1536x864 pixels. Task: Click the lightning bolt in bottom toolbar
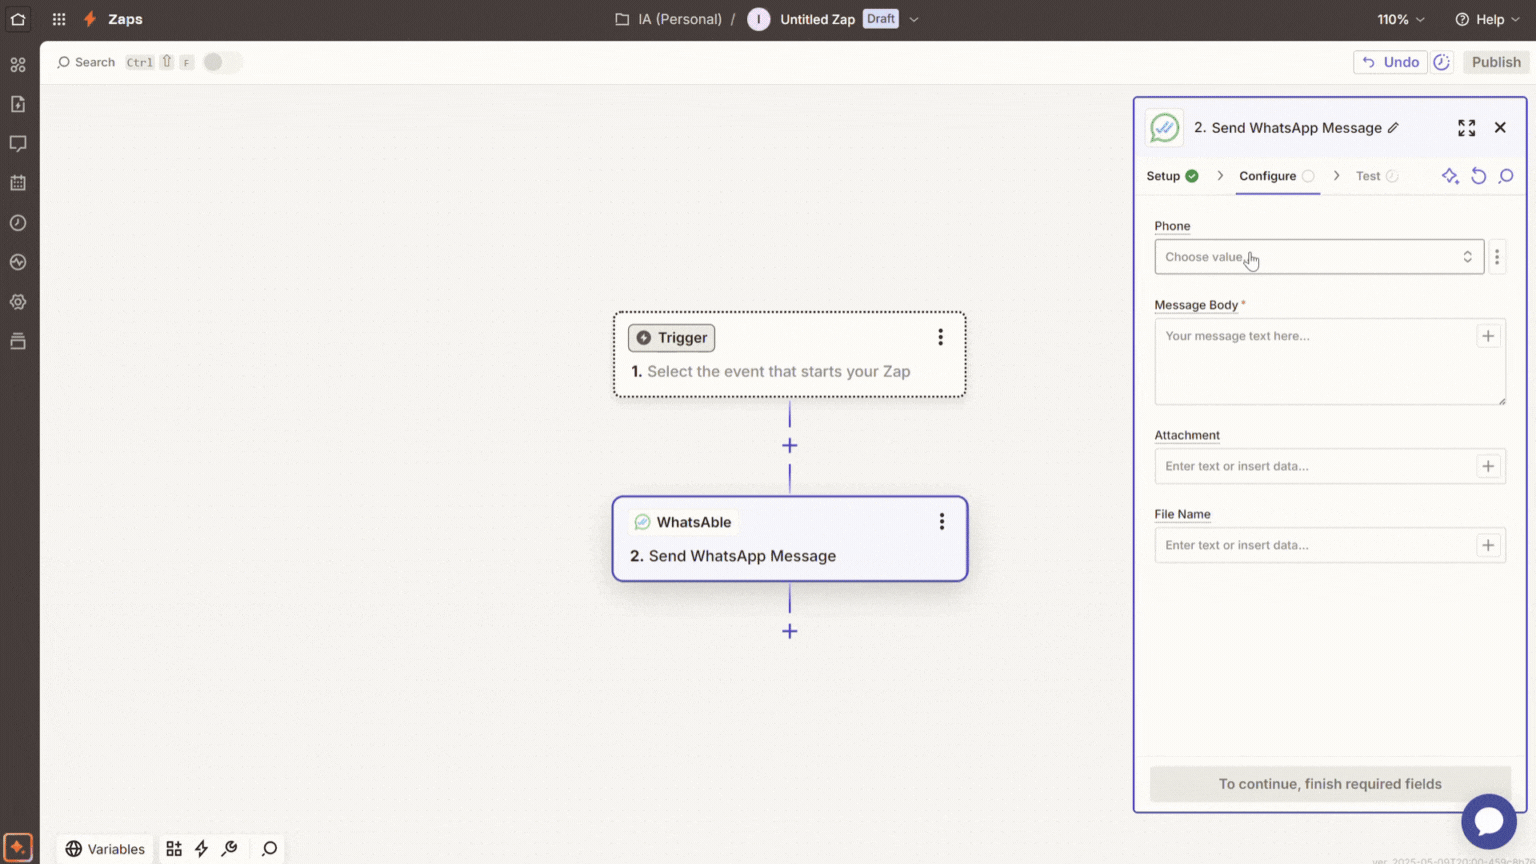201,849
